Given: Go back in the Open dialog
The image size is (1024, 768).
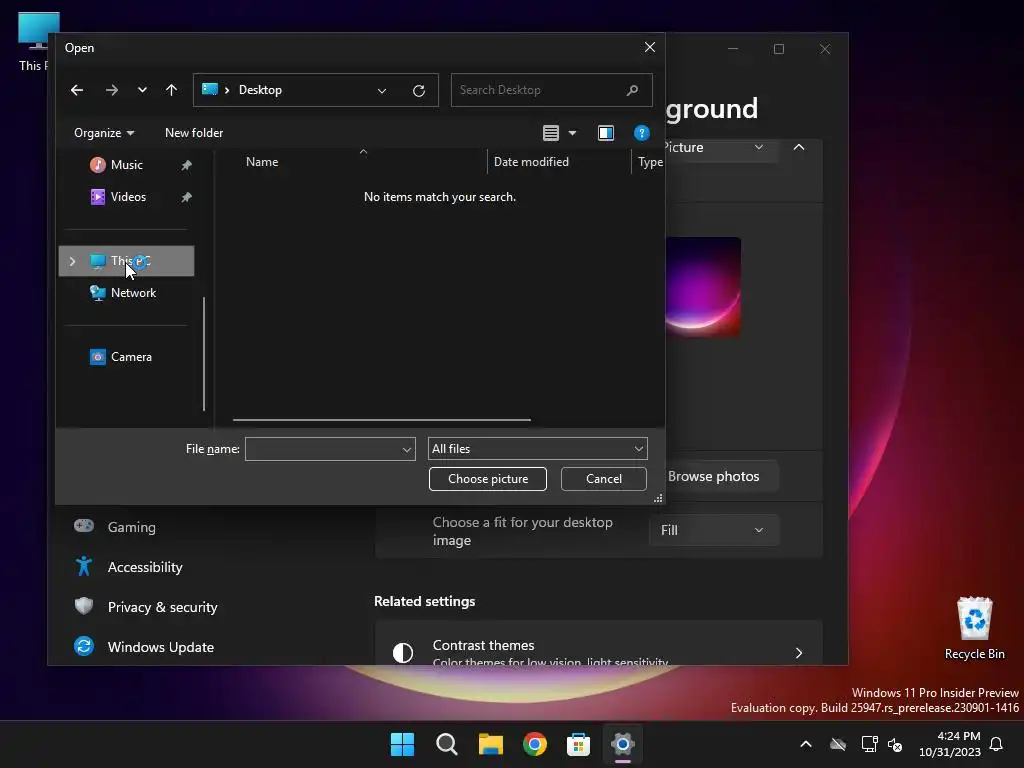Looking at the screenshot, I should click(76, 90).
